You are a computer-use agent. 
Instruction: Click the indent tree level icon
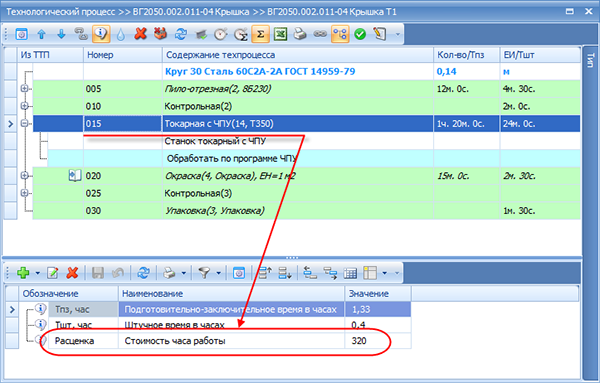coord(330,273)
